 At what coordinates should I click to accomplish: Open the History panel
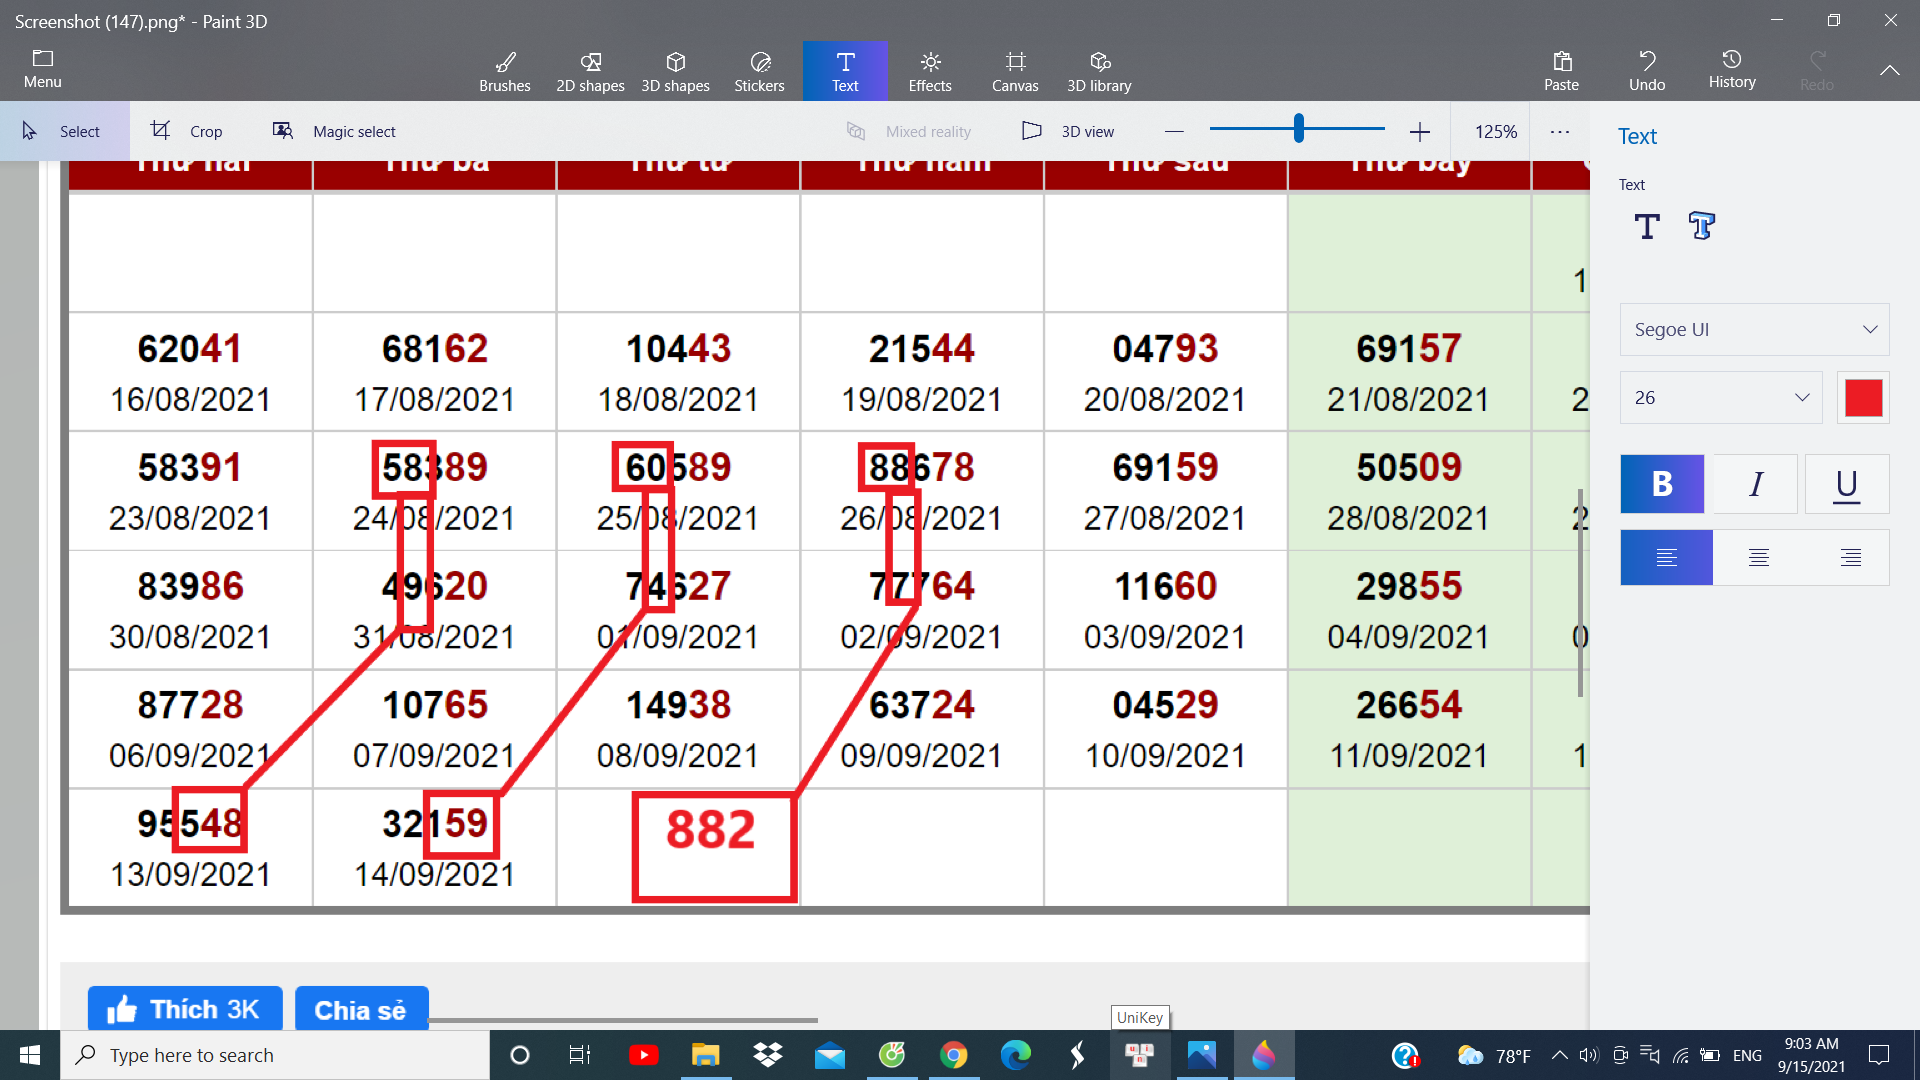(1732, 69)
